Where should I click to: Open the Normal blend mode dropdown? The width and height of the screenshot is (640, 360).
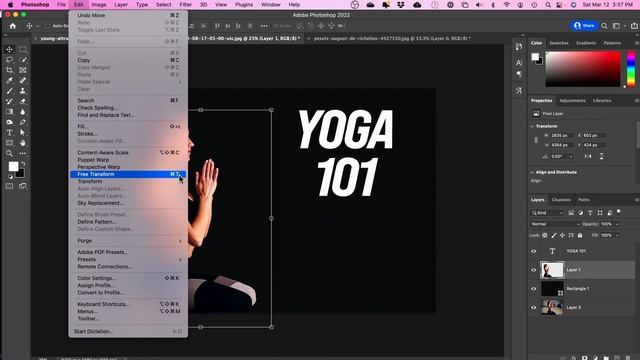click(x=555, y=224)
